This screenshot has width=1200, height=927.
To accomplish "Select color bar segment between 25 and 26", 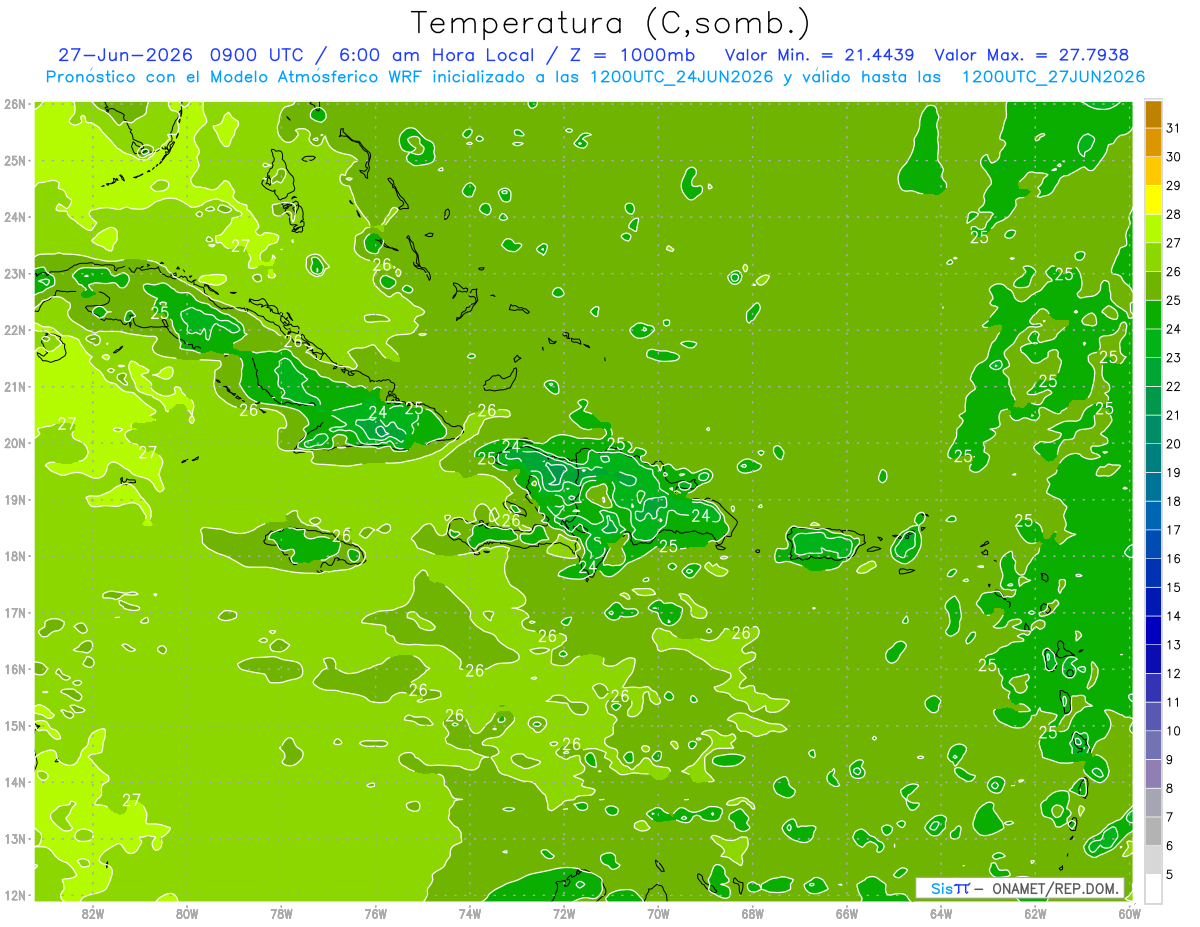I will click(1153, 286).
